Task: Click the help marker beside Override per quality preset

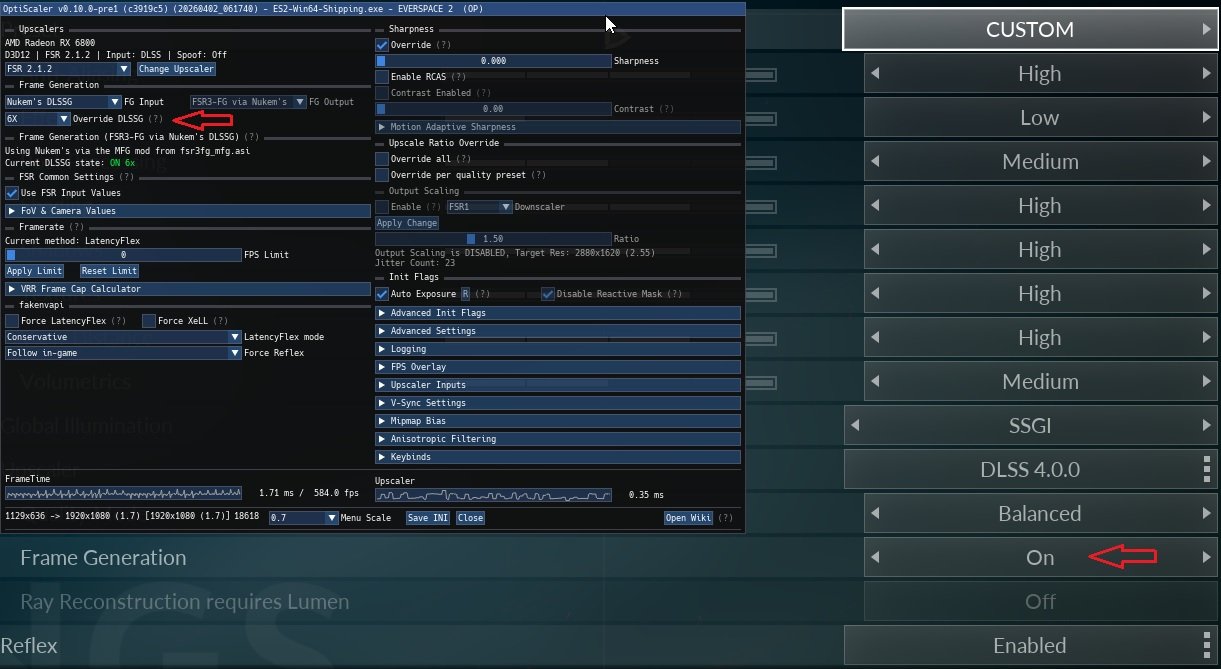Action: pyautogui.click(x=538, y=175)
